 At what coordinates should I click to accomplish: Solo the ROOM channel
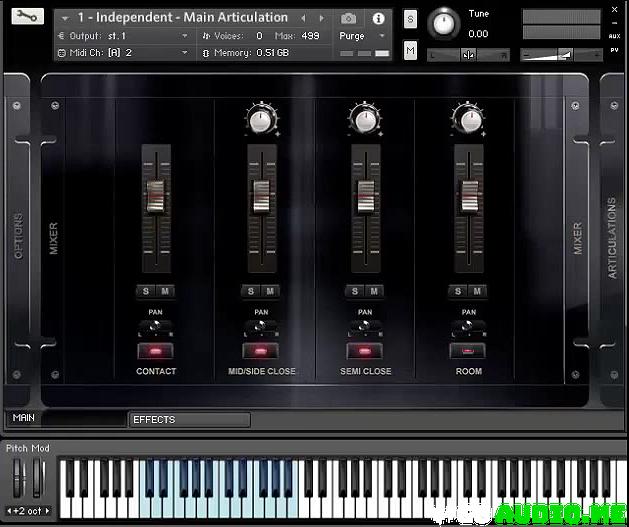coord(458,291)
